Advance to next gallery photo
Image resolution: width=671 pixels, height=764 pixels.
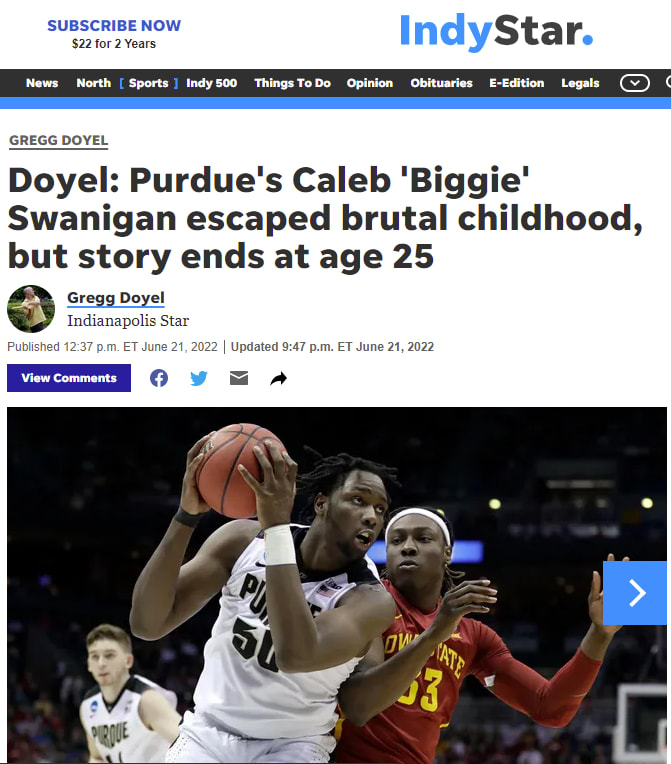point(636,593)
